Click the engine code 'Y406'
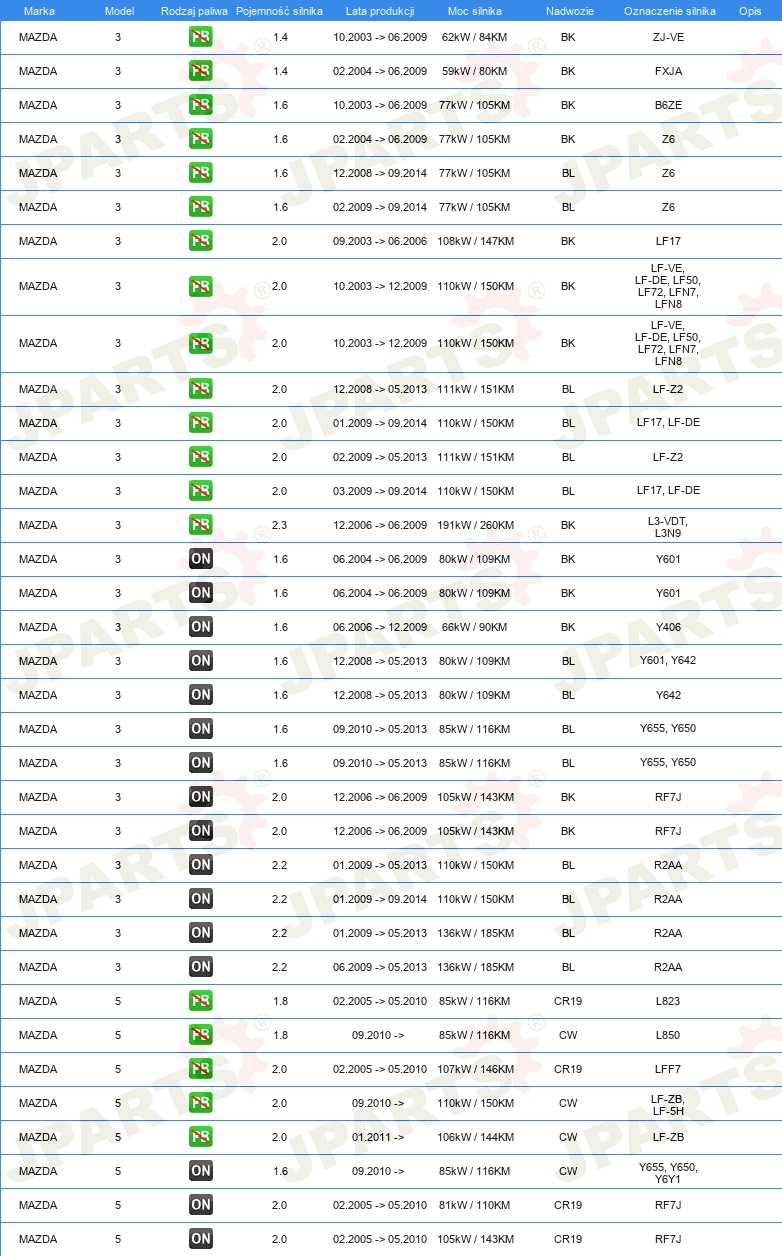 pyautogui.click(x=668, y=628)
